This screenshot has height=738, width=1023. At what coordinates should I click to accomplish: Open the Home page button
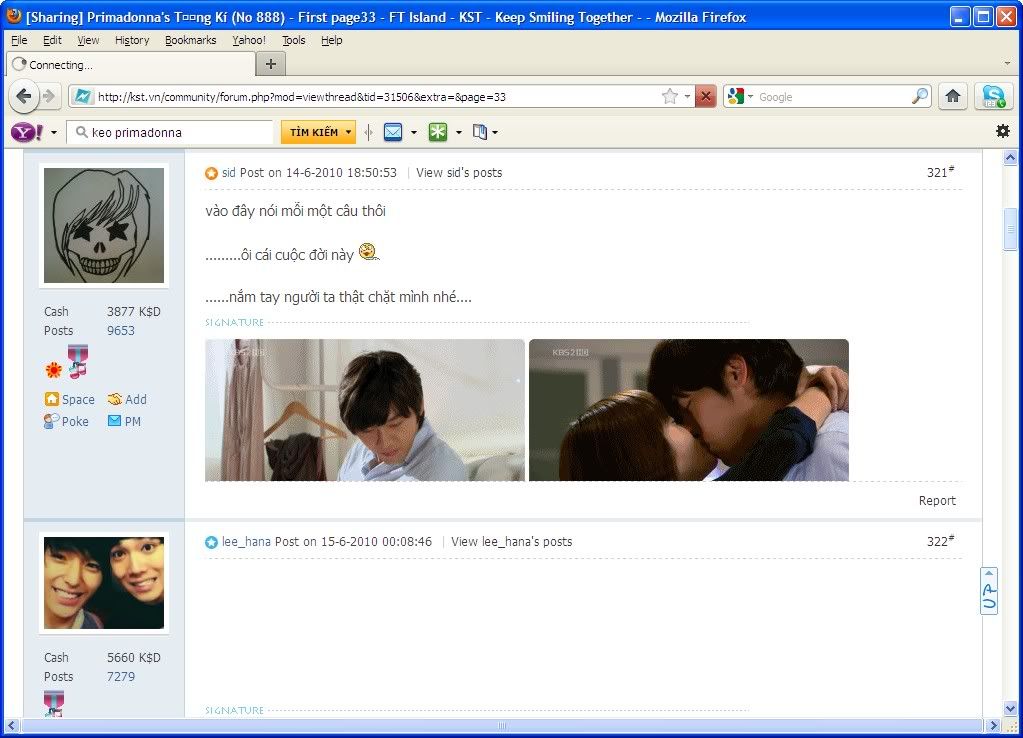pos(953,97)
